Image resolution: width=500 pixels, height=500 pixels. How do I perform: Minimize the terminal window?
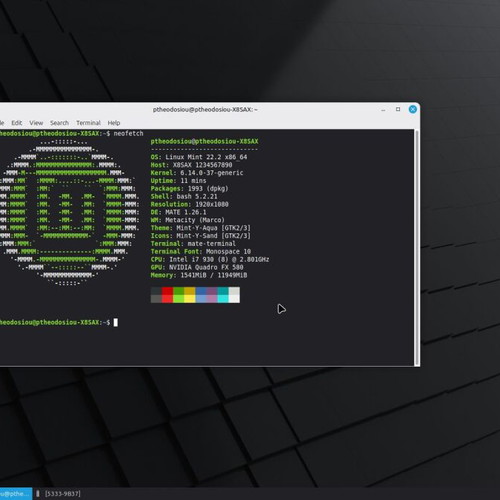[383, 110]
